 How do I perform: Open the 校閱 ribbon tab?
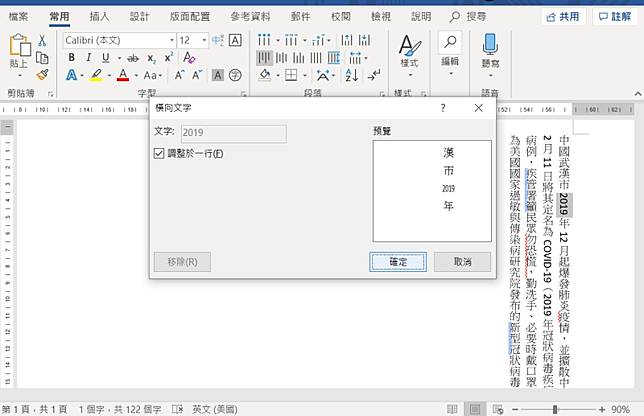(340, 16)
